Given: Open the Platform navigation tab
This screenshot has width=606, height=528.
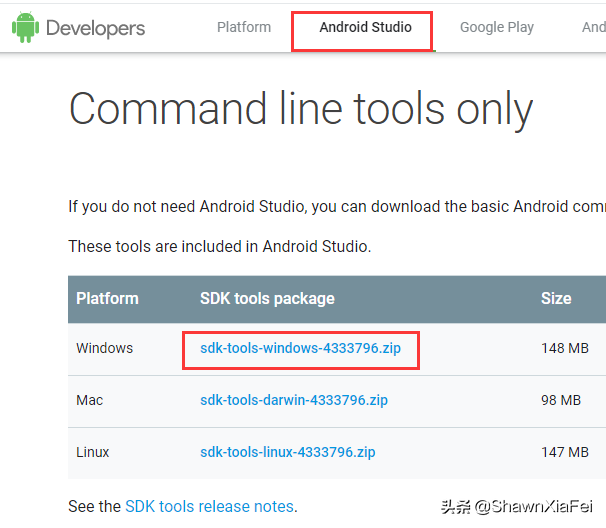Looking at the screenshot, I should 244,27.
